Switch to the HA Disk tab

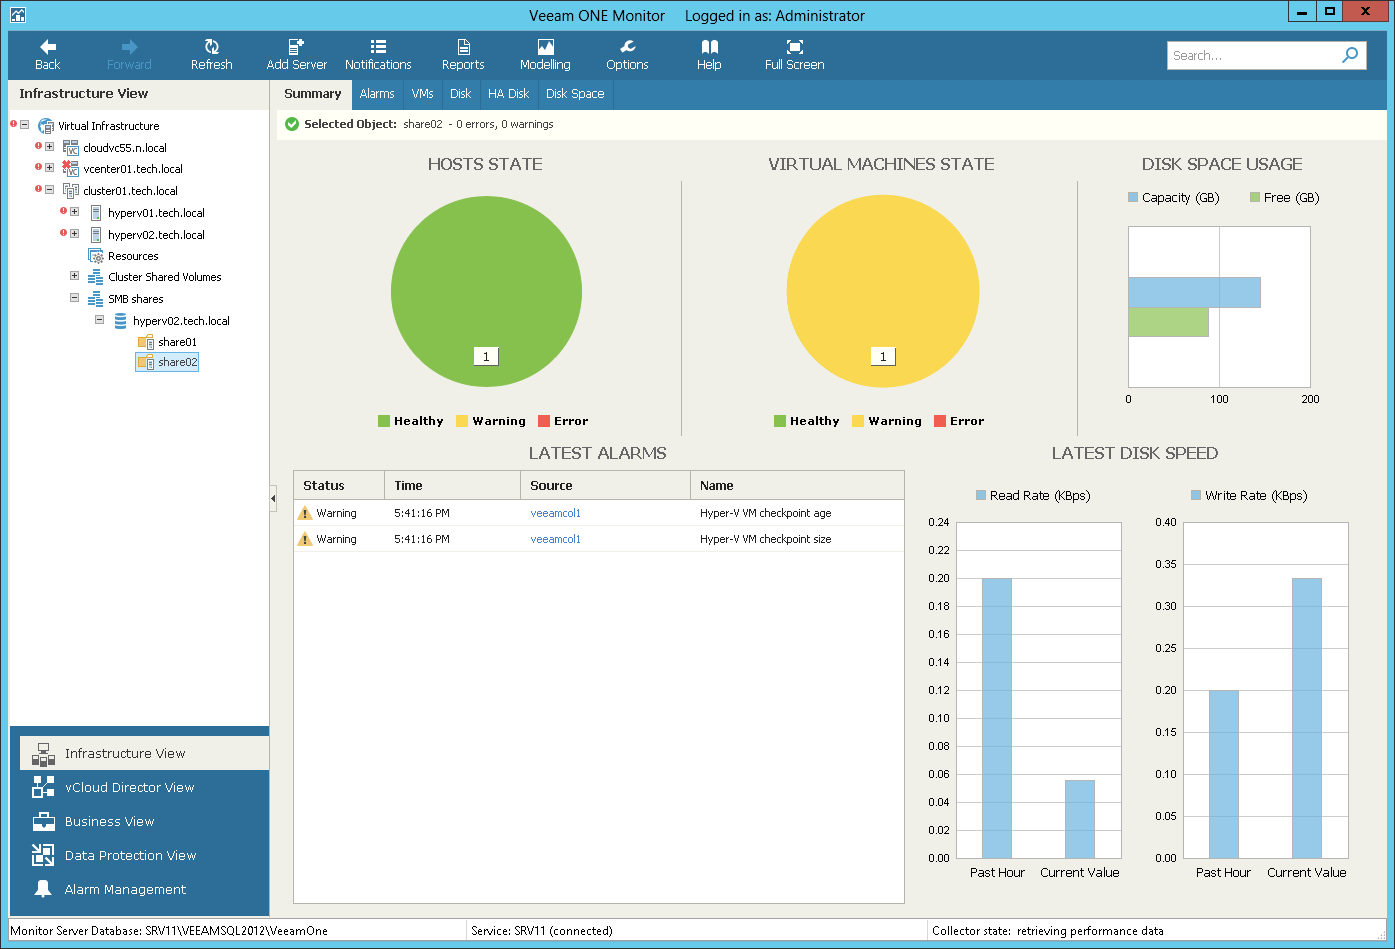[x=509, y=94]
